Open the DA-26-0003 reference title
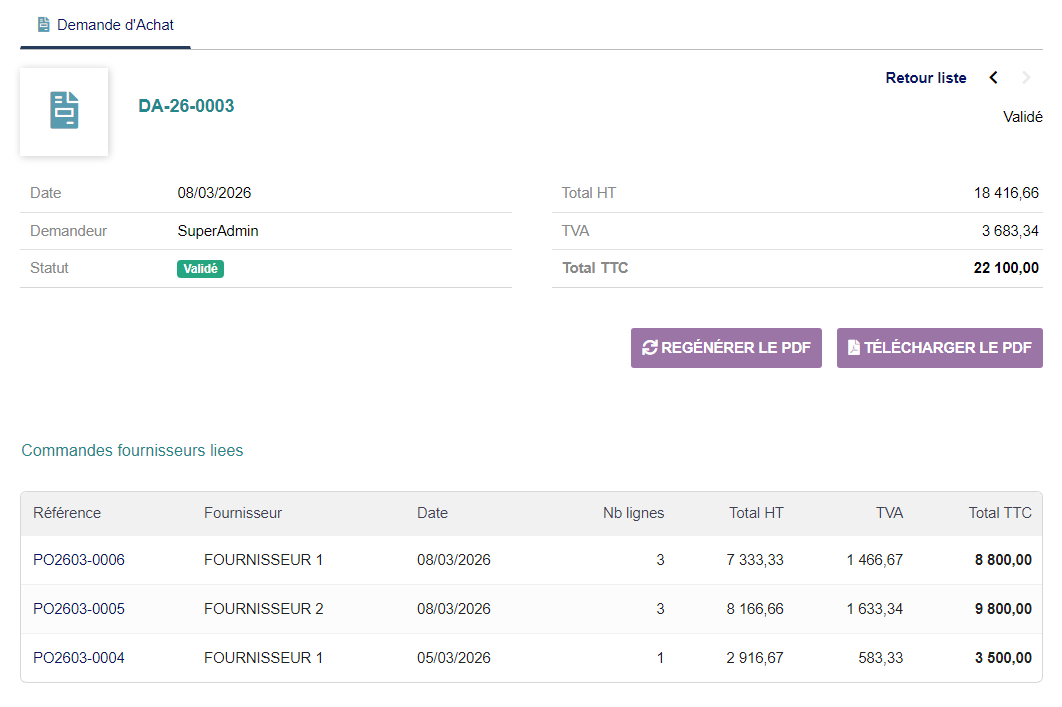This screenshot has height=707, width=1062. [186, 106]
